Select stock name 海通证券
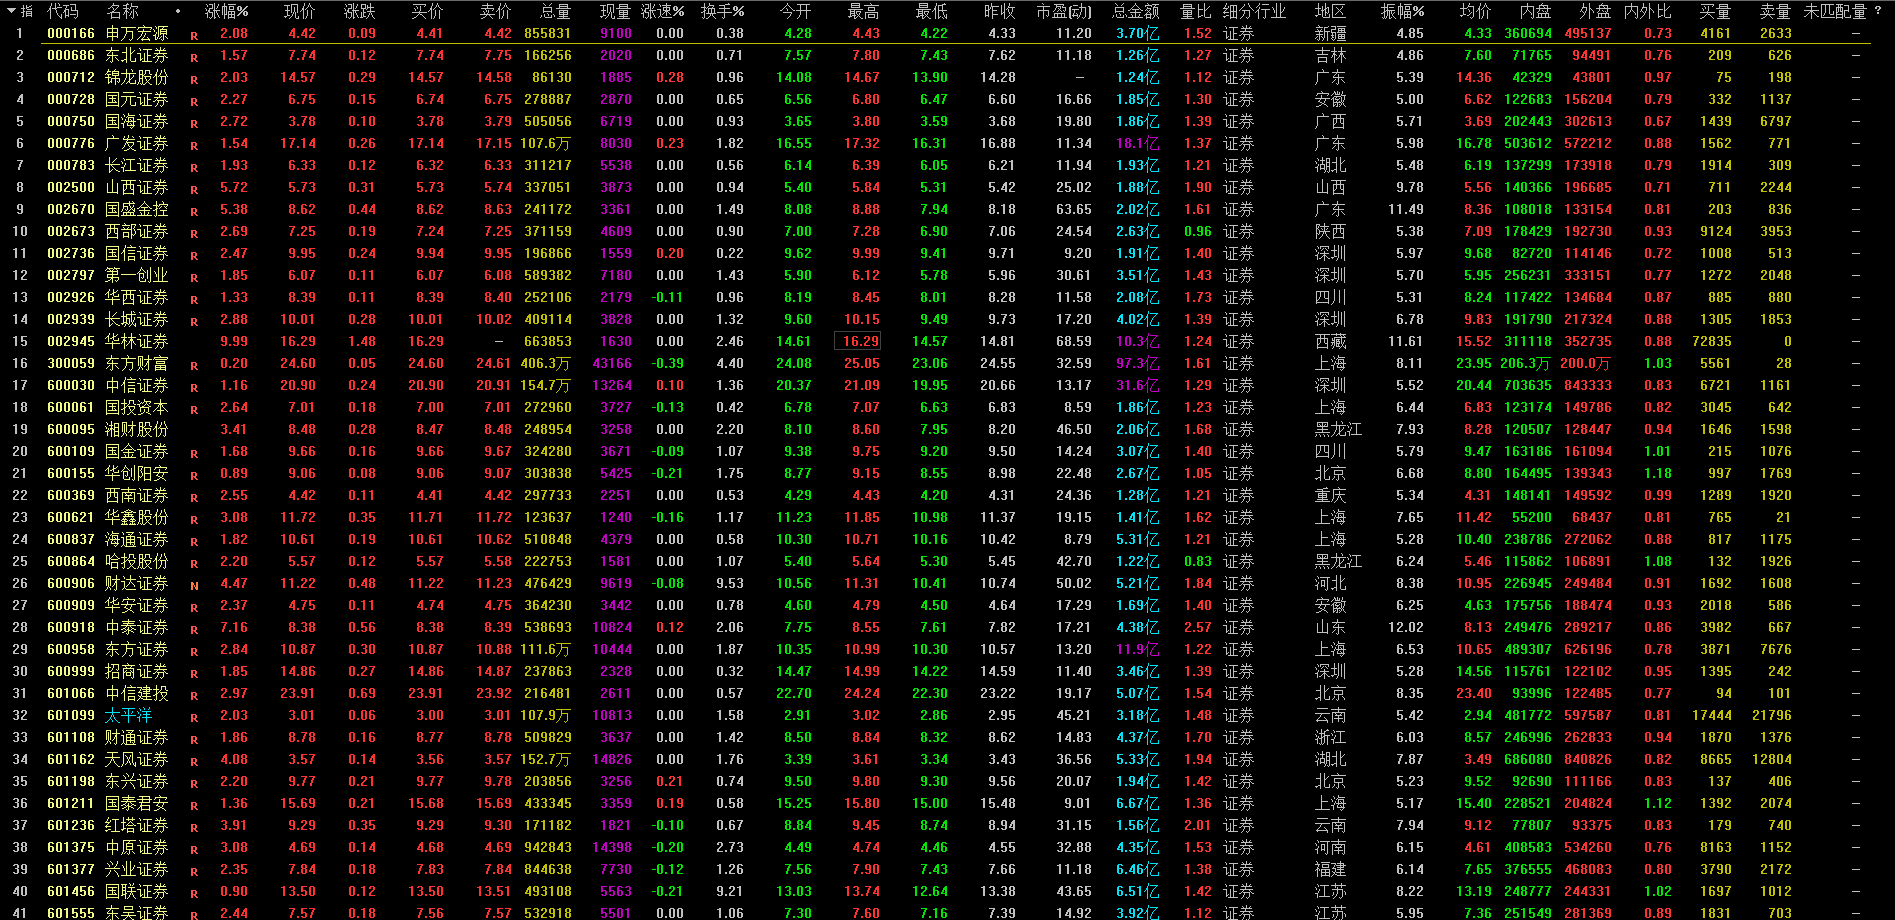This screenshot has height=920, width=1895. pyautogui.click(x=137, y=539)
